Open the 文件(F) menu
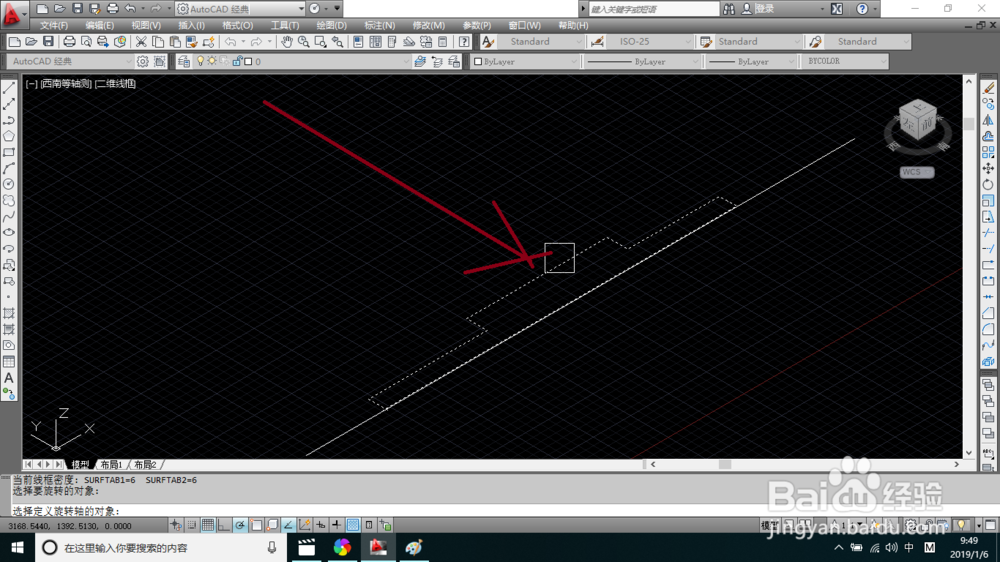Viewport: 1000px width, 562px height. pyautogui.click(x=54, y=26)
